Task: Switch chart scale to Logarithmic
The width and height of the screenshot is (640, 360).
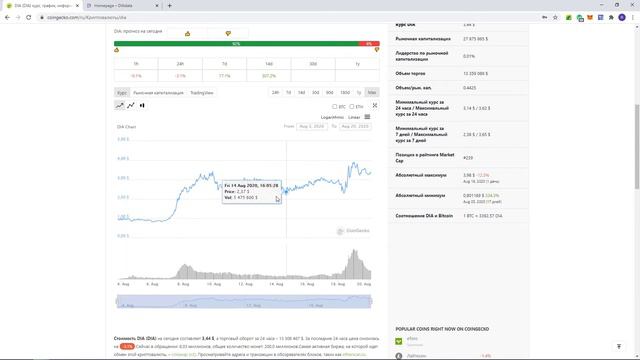Action: click(x=332, y=118)
